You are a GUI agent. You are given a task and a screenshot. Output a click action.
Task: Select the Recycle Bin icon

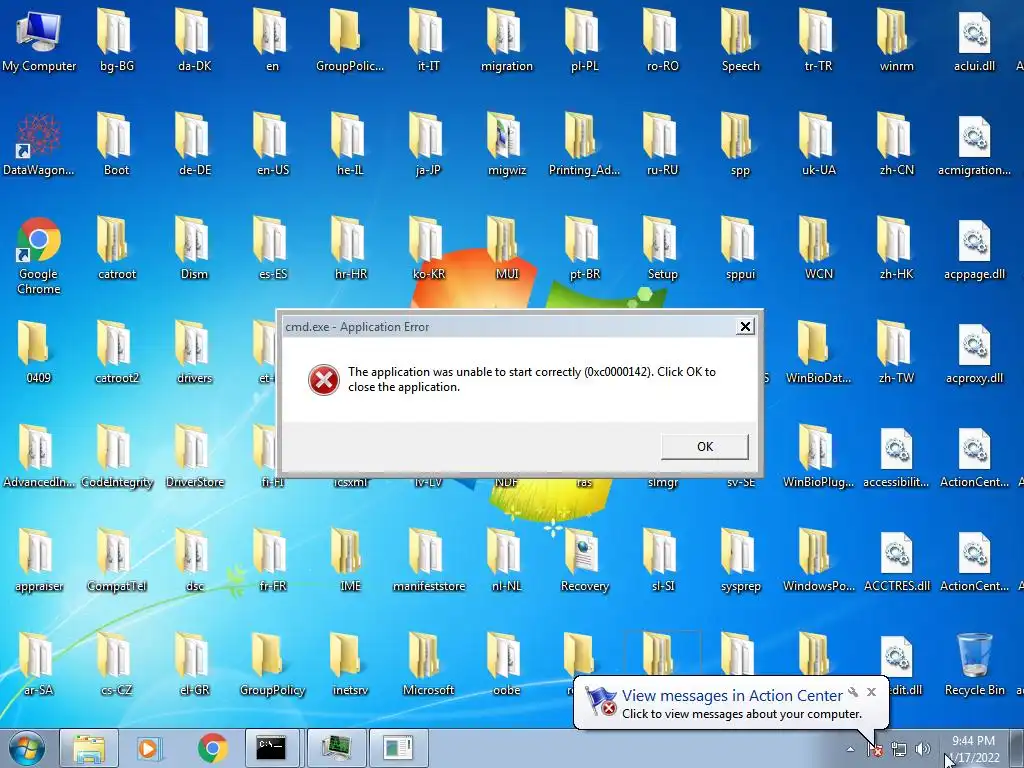tap(974, 664)
